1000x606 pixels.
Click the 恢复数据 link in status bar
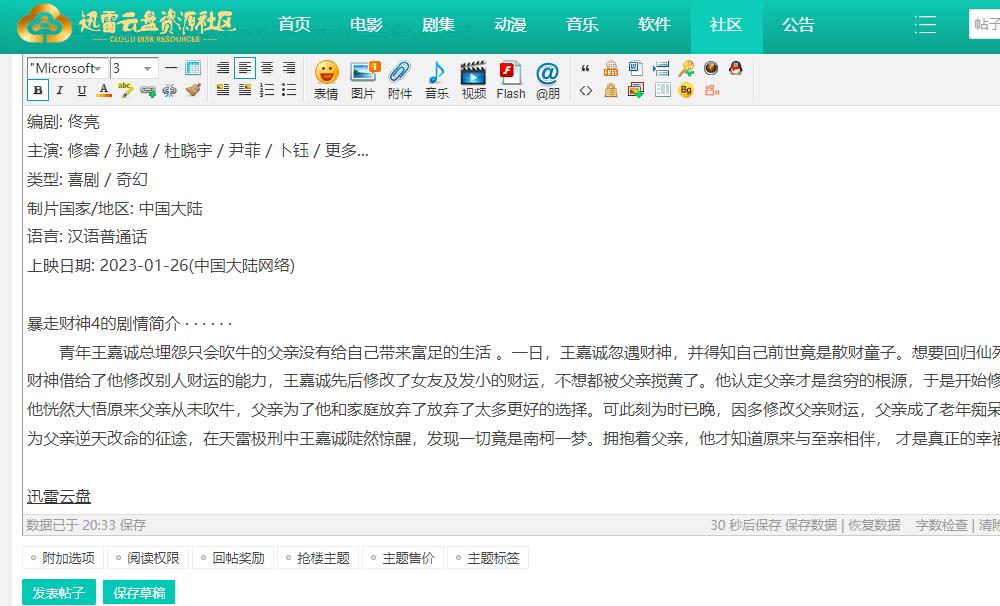click(x=874, y=525)
